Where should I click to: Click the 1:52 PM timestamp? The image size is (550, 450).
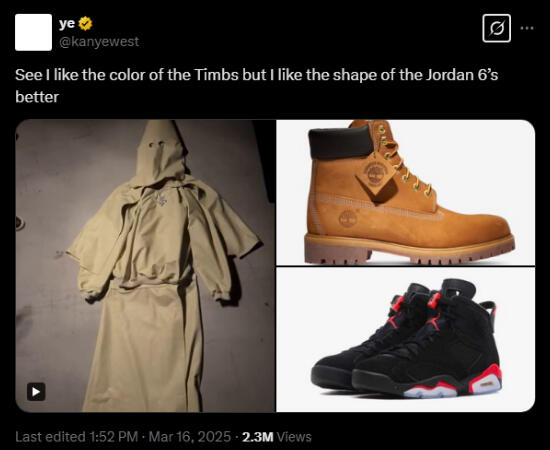(x=114, y=437)
